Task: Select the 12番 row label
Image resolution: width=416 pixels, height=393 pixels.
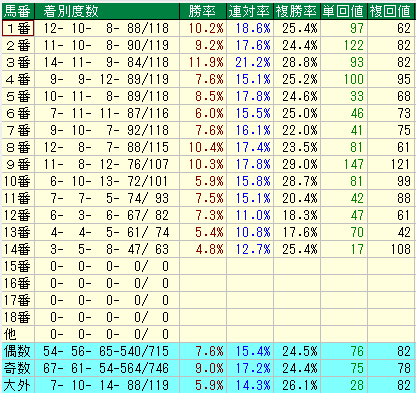Action: [18, 215]
